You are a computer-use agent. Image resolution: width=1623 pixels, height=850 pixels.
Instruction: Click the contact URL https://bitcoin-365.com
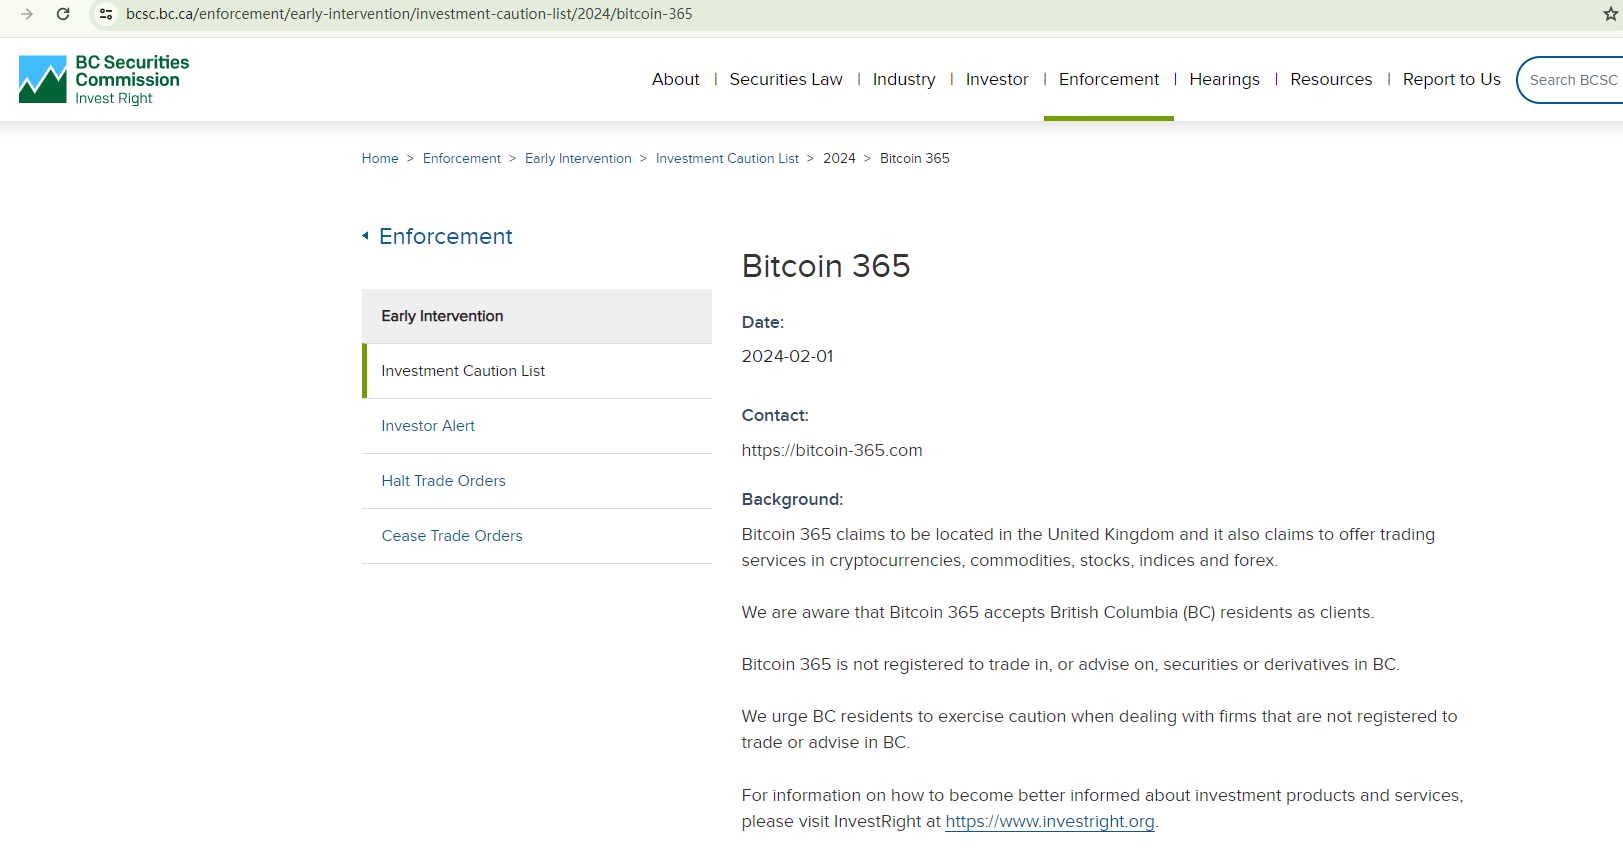(x=832, y=450)
